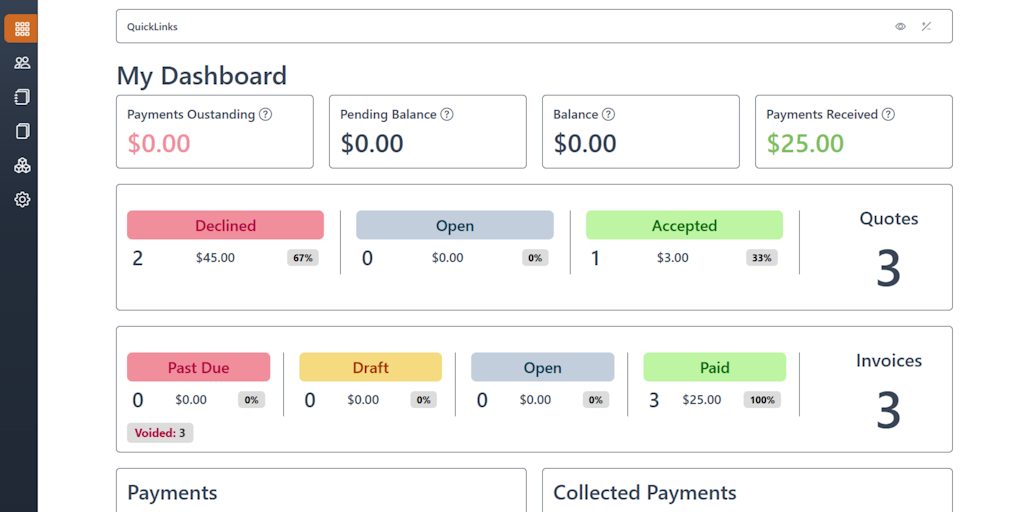Open the stacked pages icon in sidebar
This screenshot has width=1024, height=512.
coord(22,131)
